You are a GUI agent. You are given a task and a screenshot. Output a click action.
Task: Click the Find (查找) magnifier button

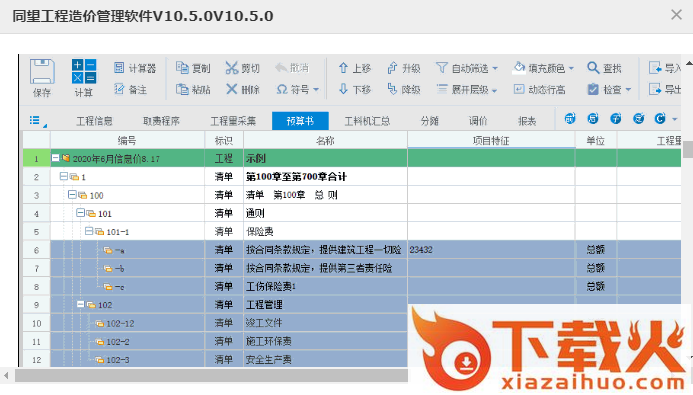(x=604, y=68)
